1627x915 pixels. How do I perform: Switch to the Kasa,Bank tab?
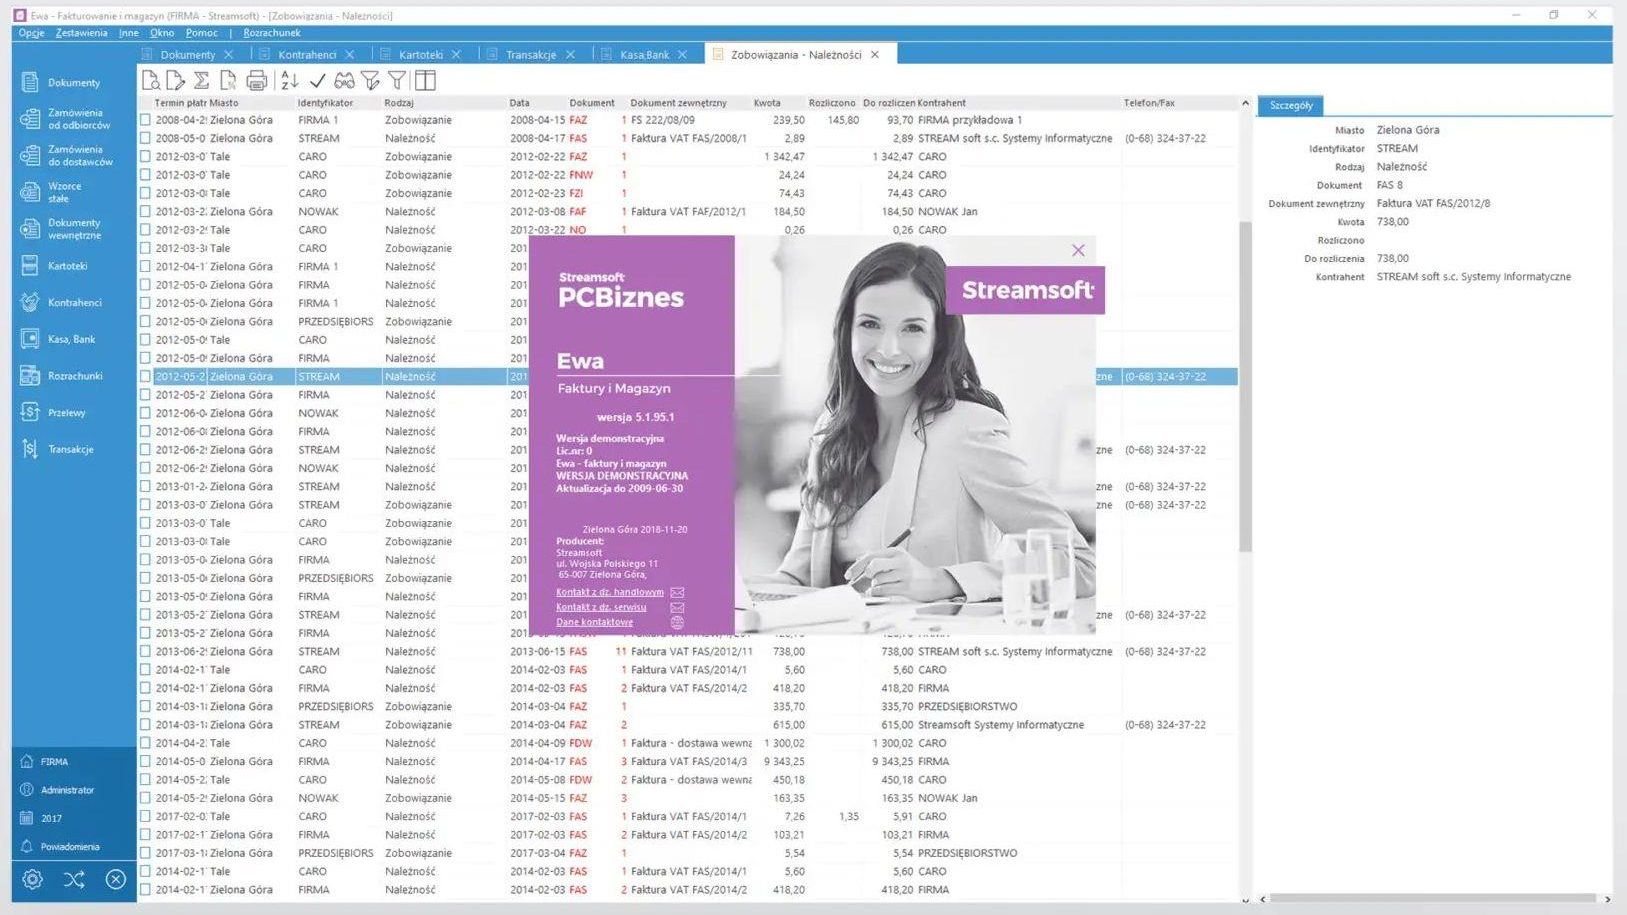coord(644,55)
